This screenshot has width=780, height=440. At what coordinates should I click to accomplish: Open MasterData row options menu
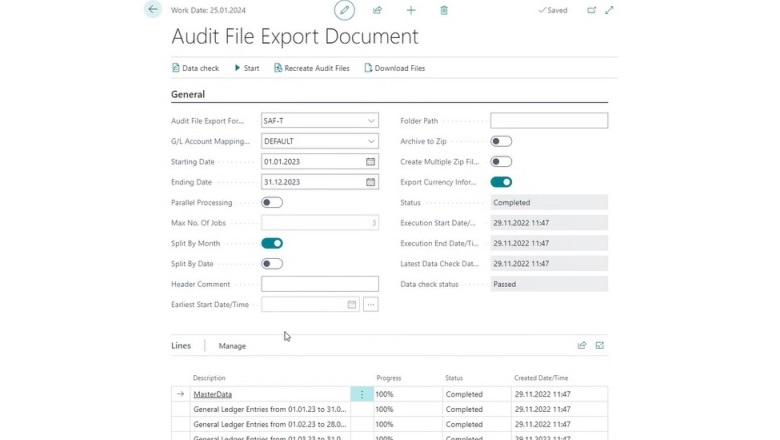coord(362,394)
